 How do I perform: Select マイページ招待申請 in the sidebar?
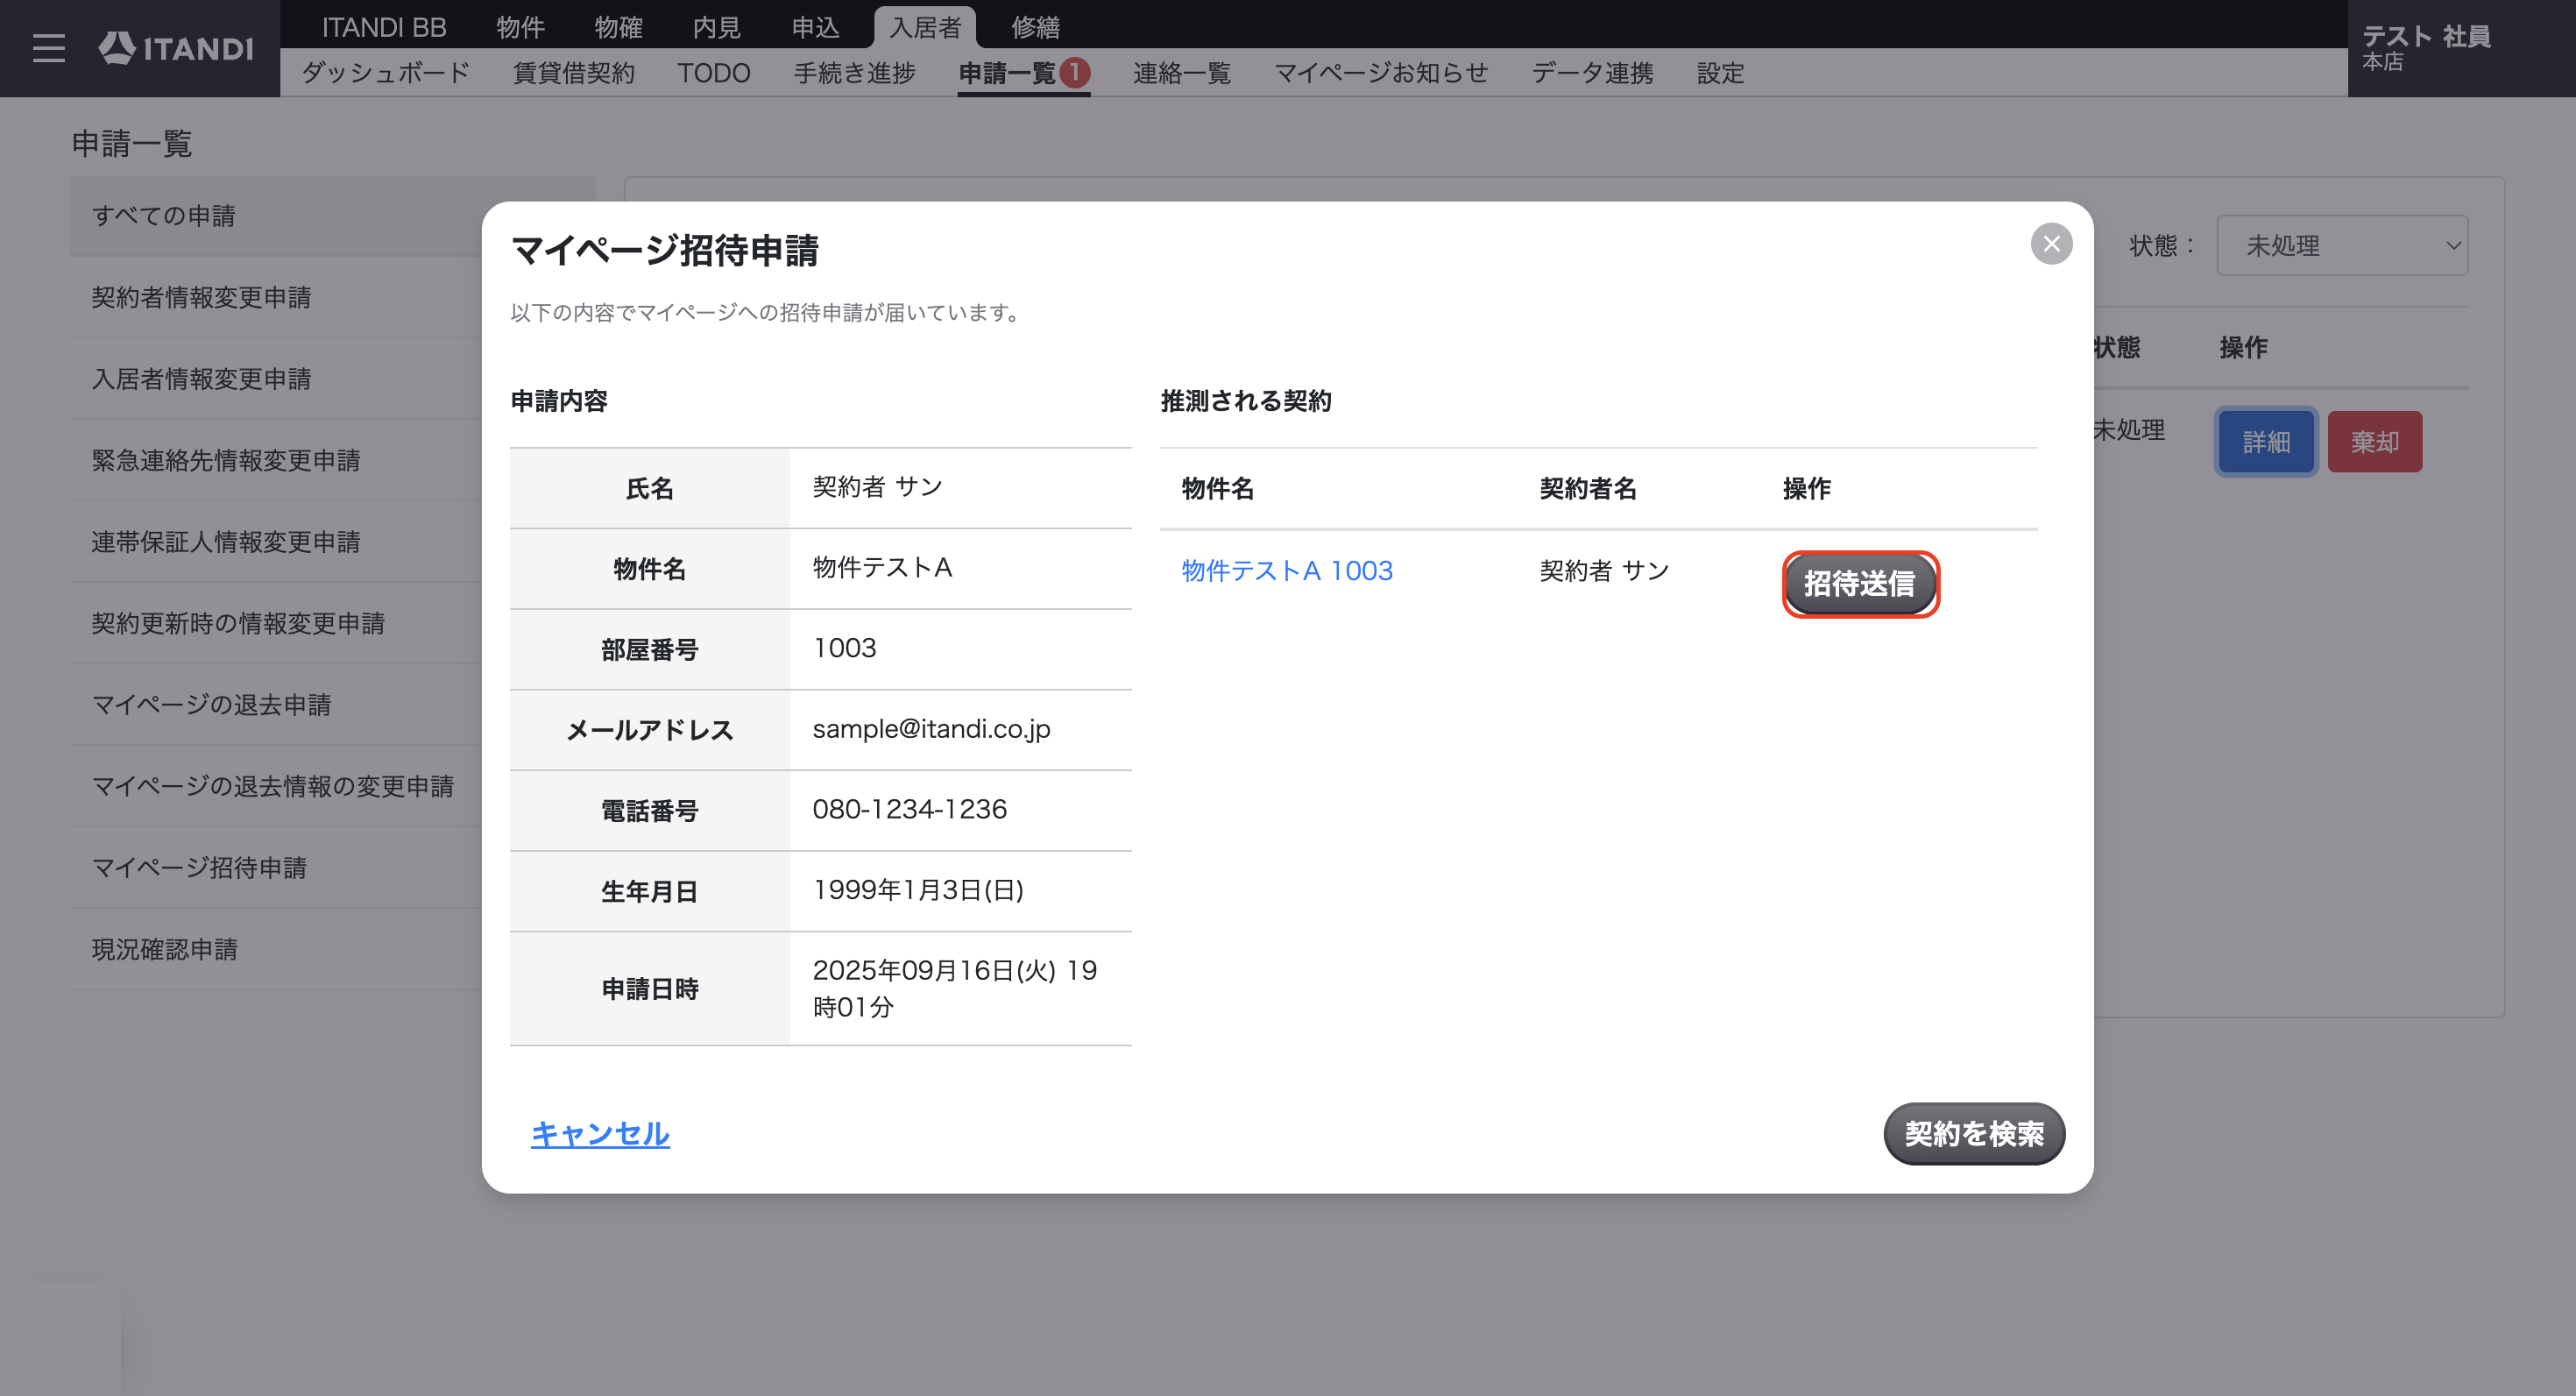pos(276,868)
